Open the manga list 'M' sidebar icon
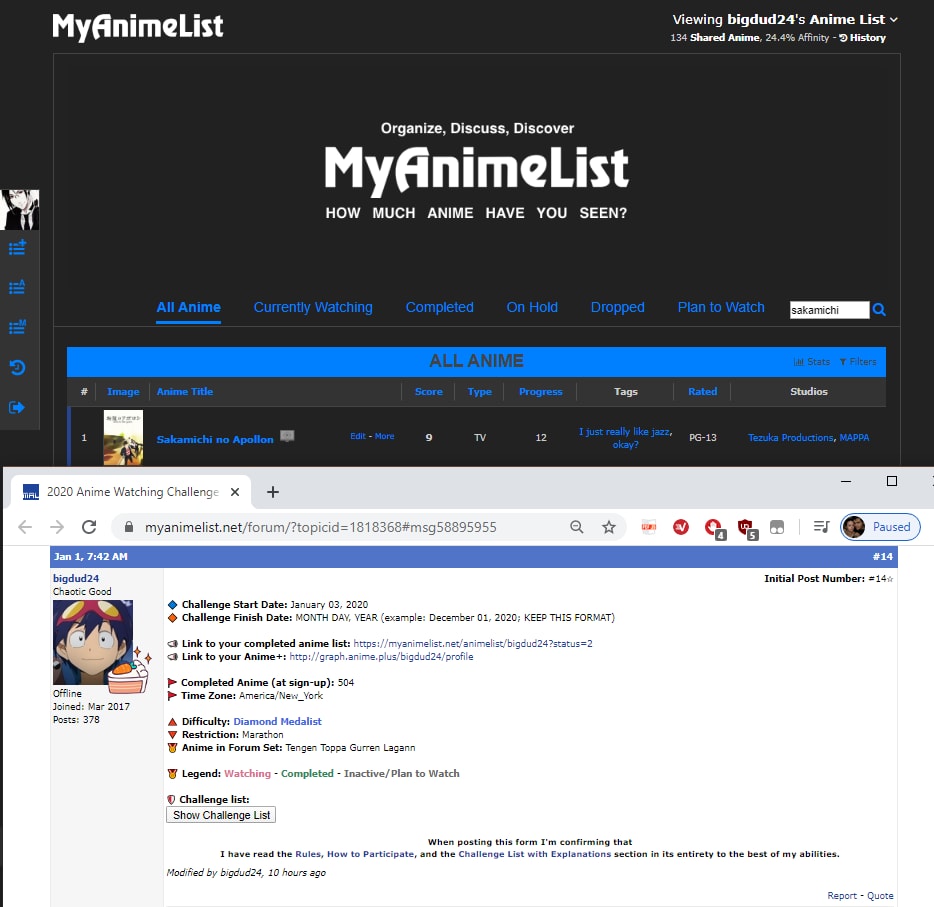Viewport: 934px width, 907px height. [17, 327]
